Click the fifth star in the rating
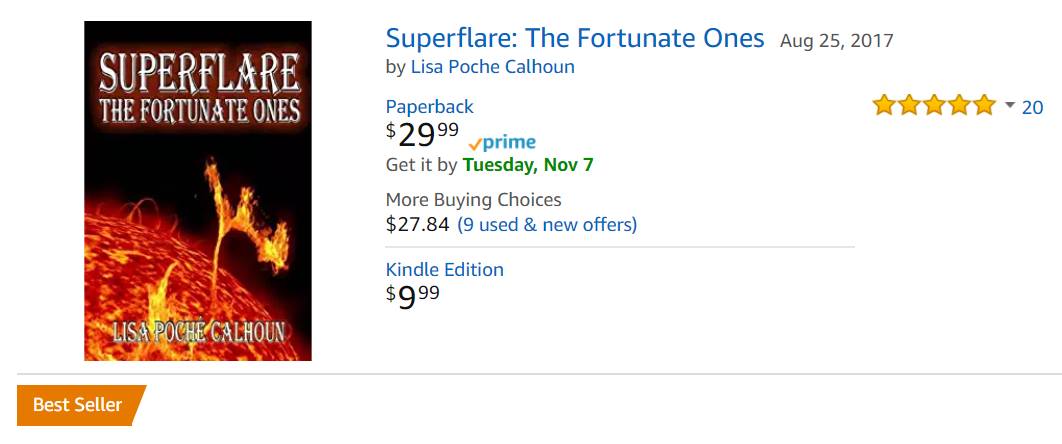This screenshot has height=444, width=1062. coord(985,105)
